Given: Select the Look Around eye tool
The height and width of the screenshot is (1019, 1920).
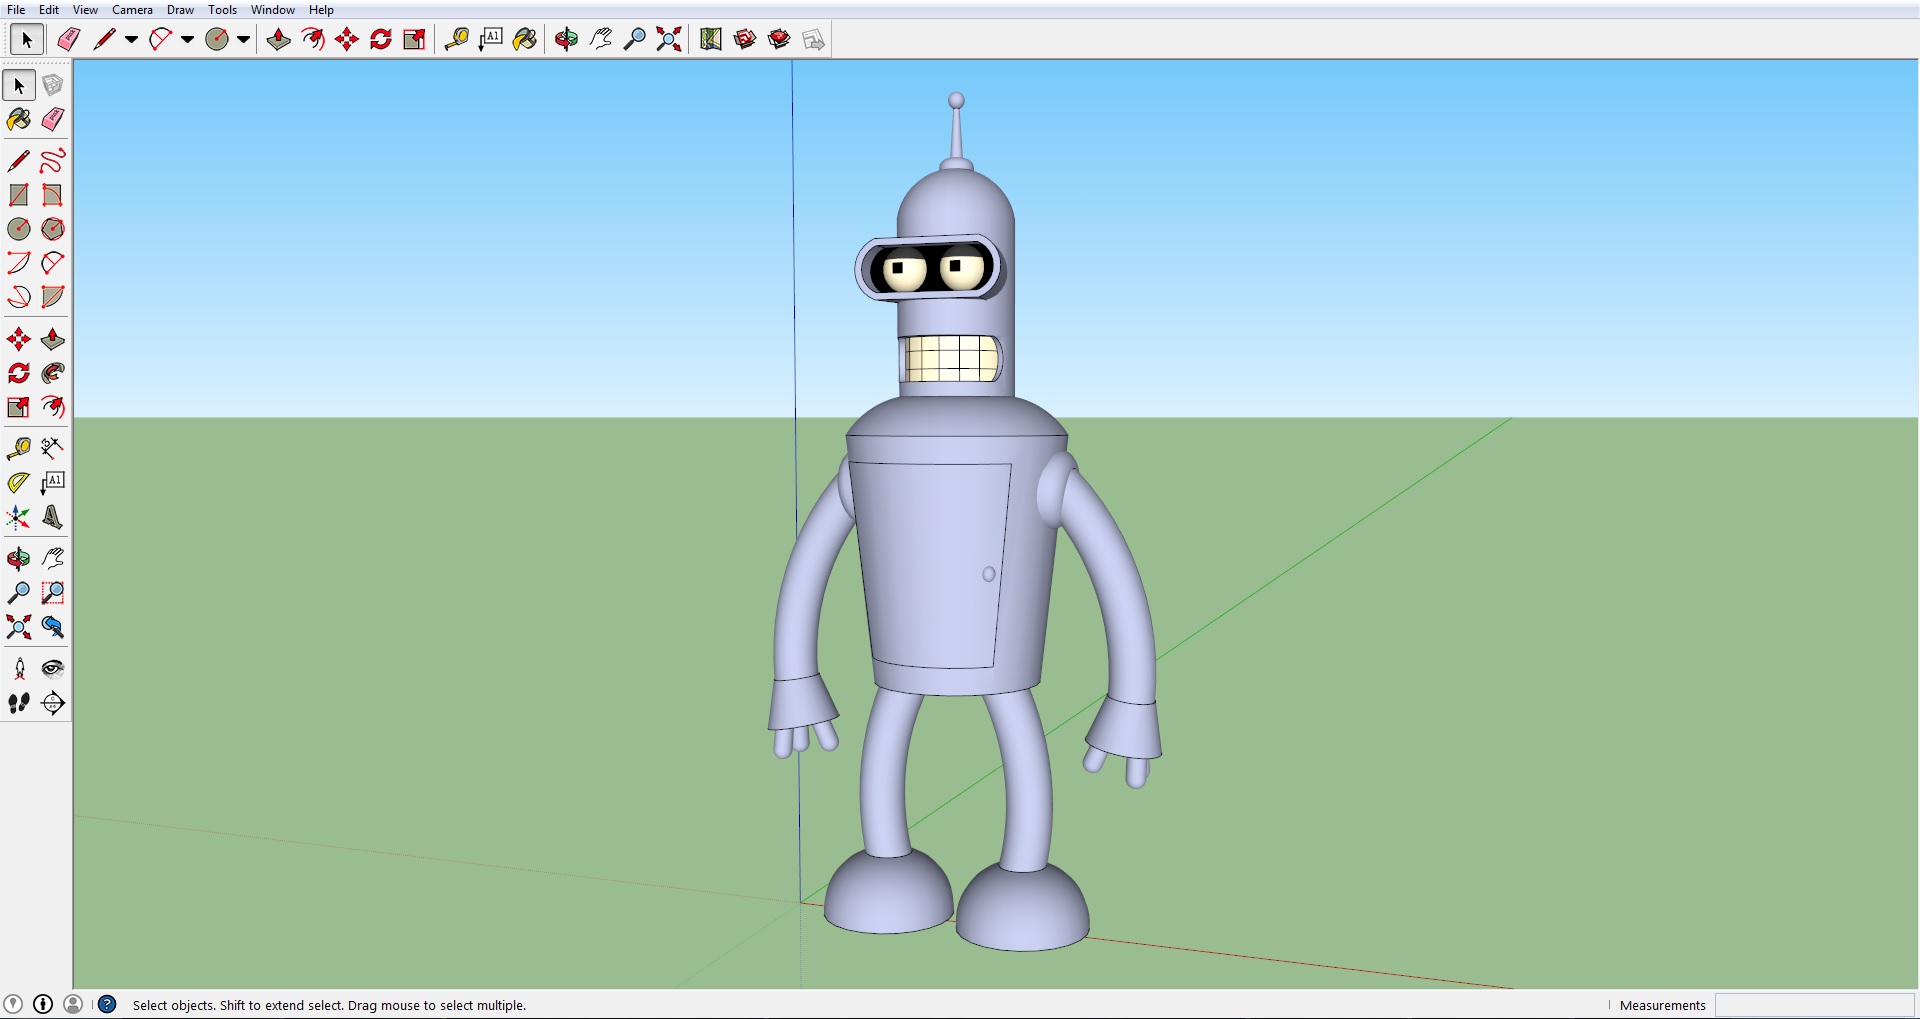Looking at the screenshot, I should tap(53, 668).
